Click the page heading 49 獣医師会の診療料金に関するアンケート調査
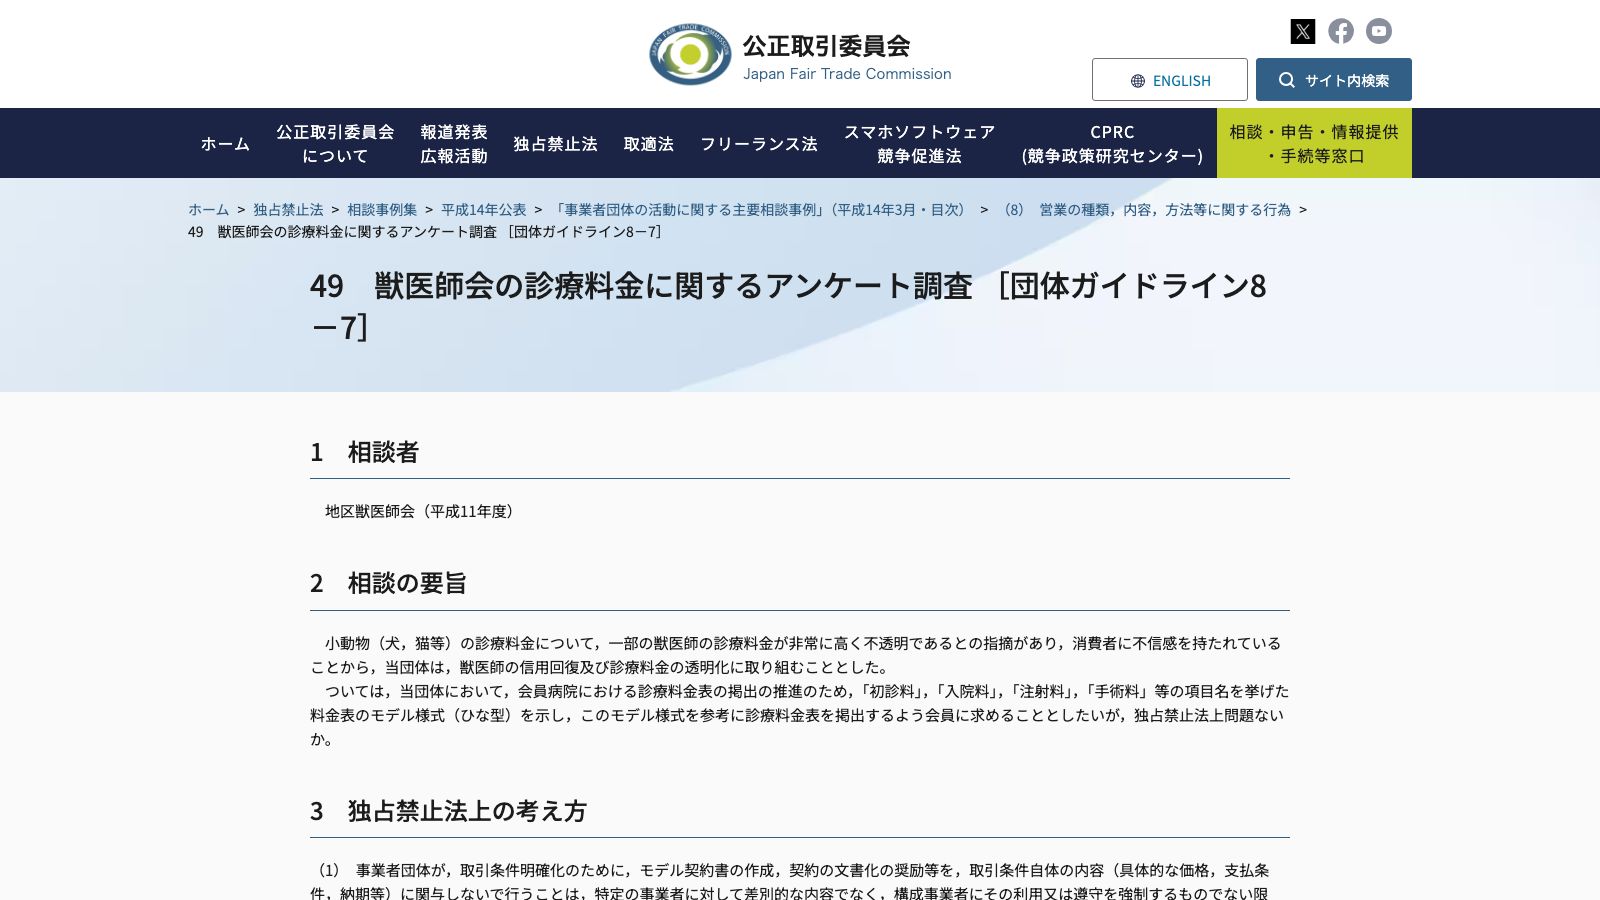Image resolution: width=1600 pixels, height=900 pixels. [788, 306]
